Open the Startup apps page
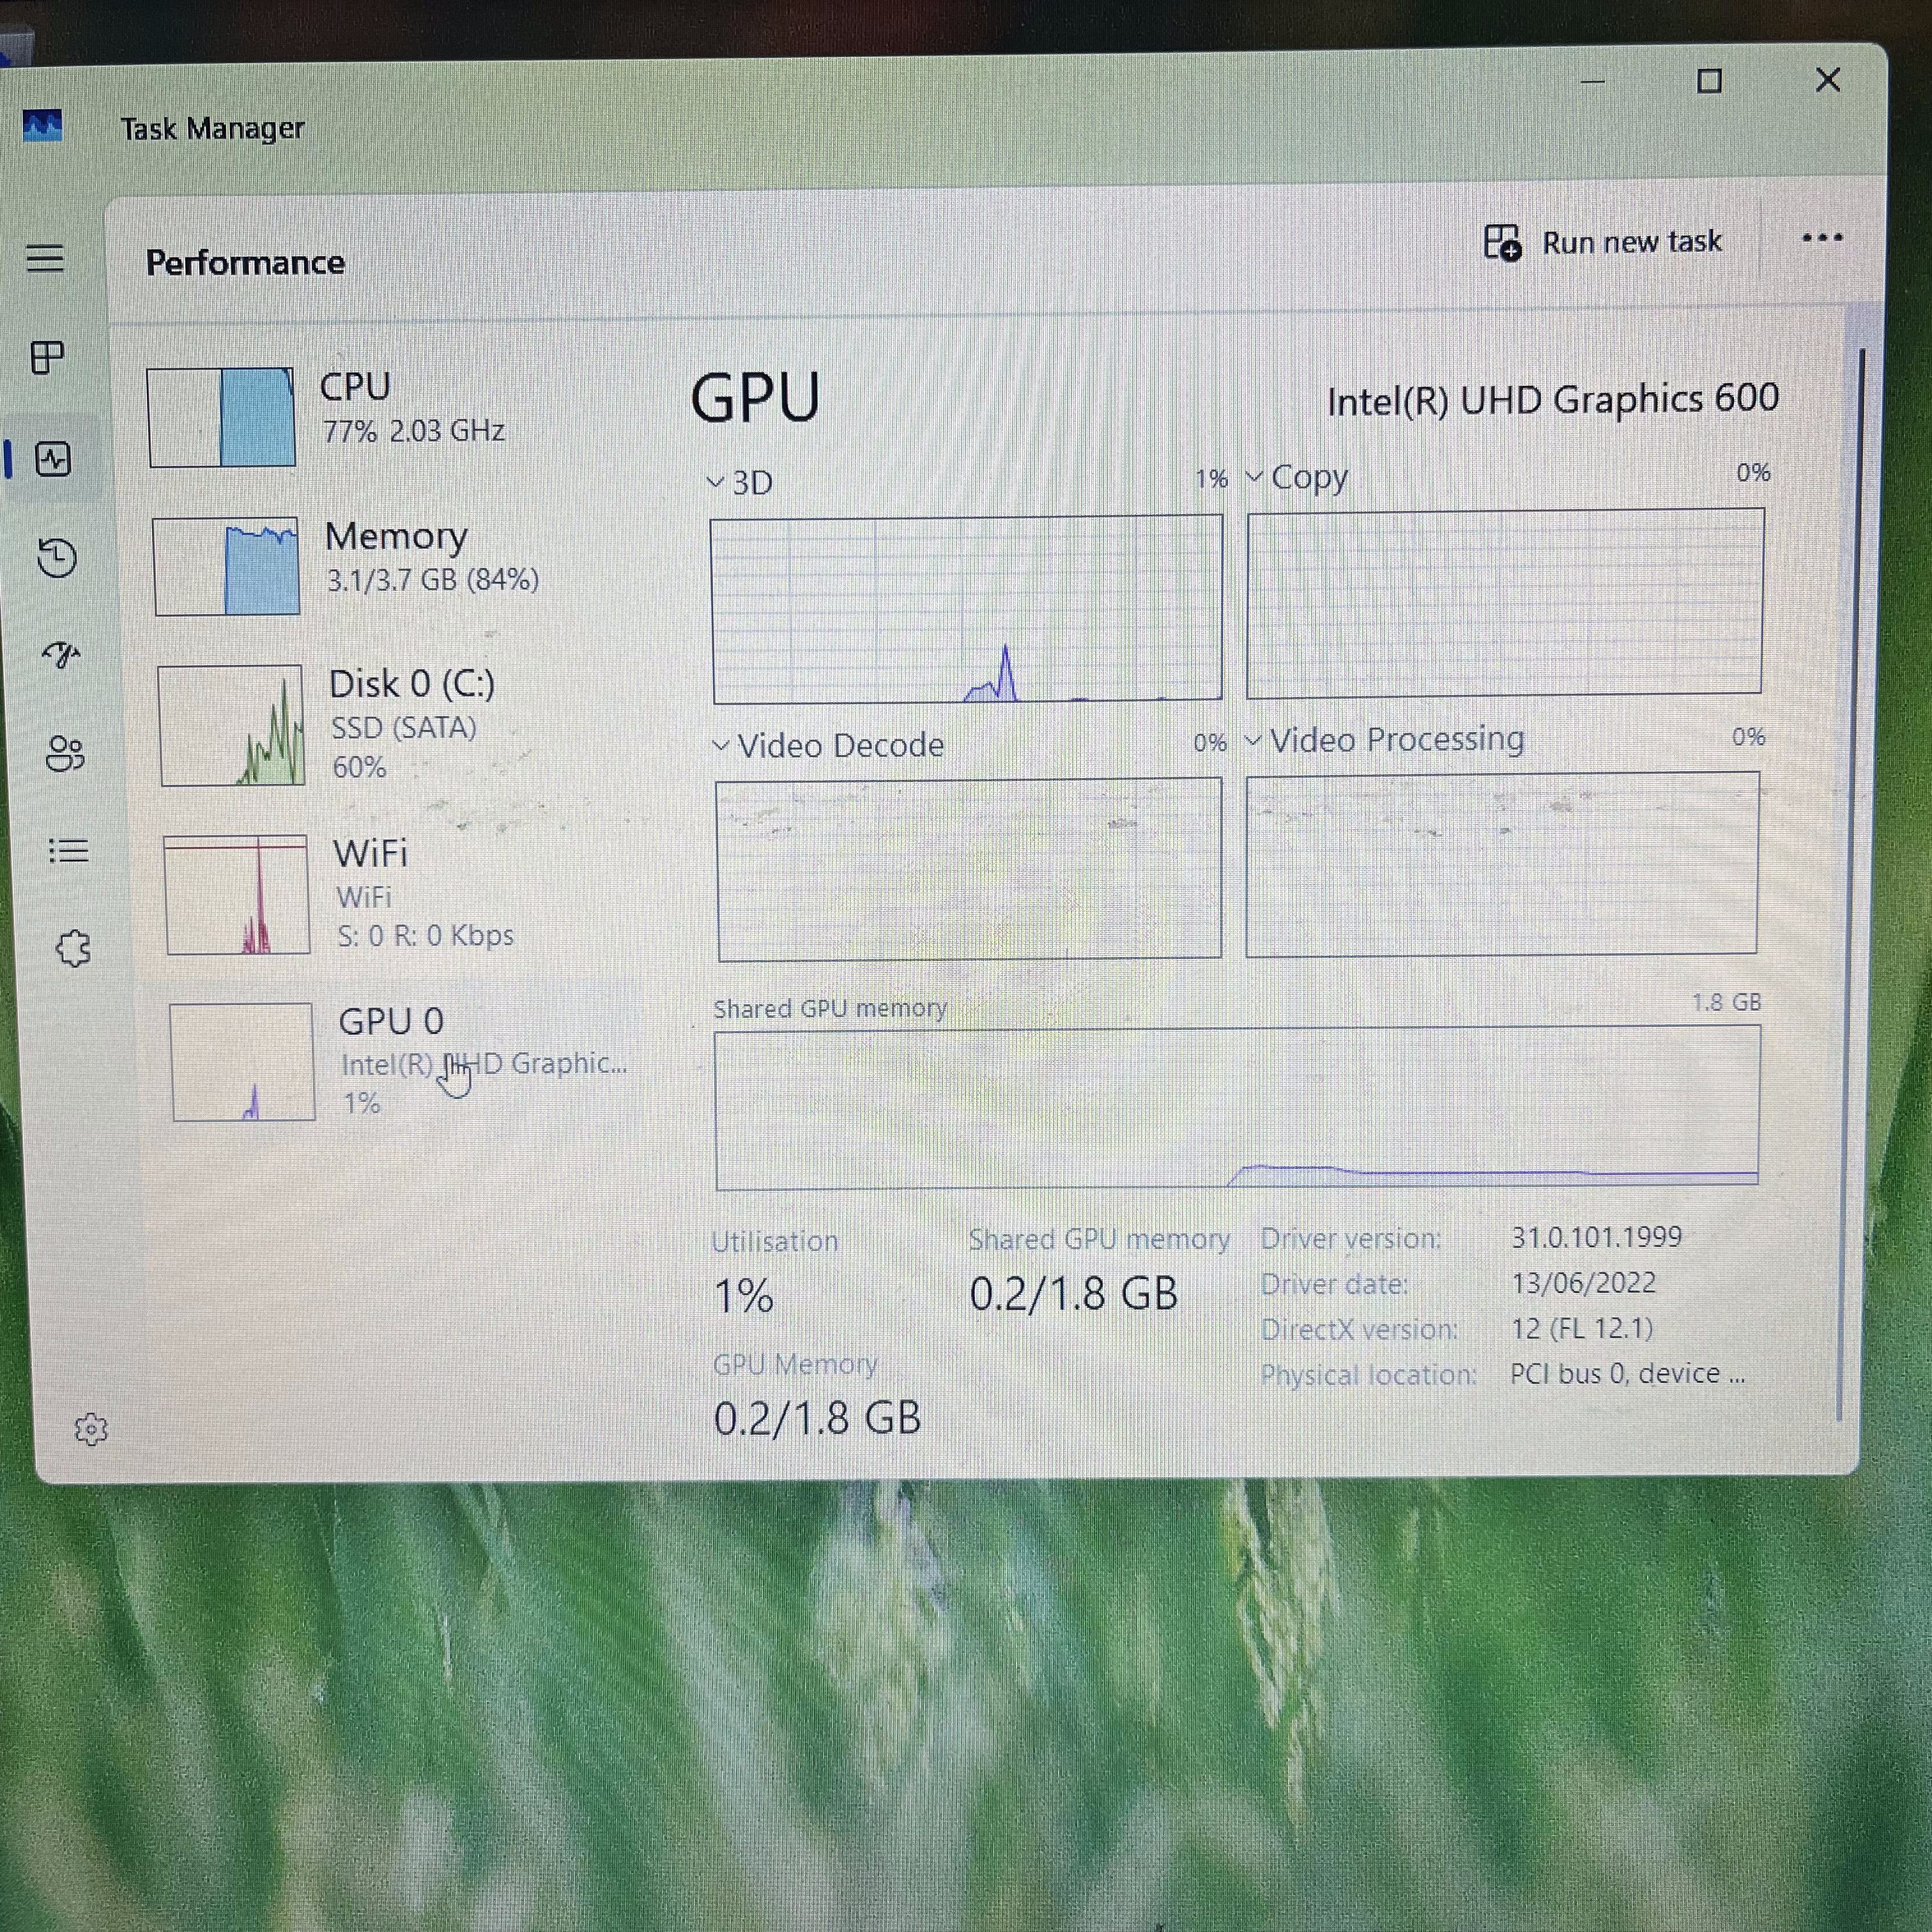This screenshot has width=1932, height=1932. point(62,655)
